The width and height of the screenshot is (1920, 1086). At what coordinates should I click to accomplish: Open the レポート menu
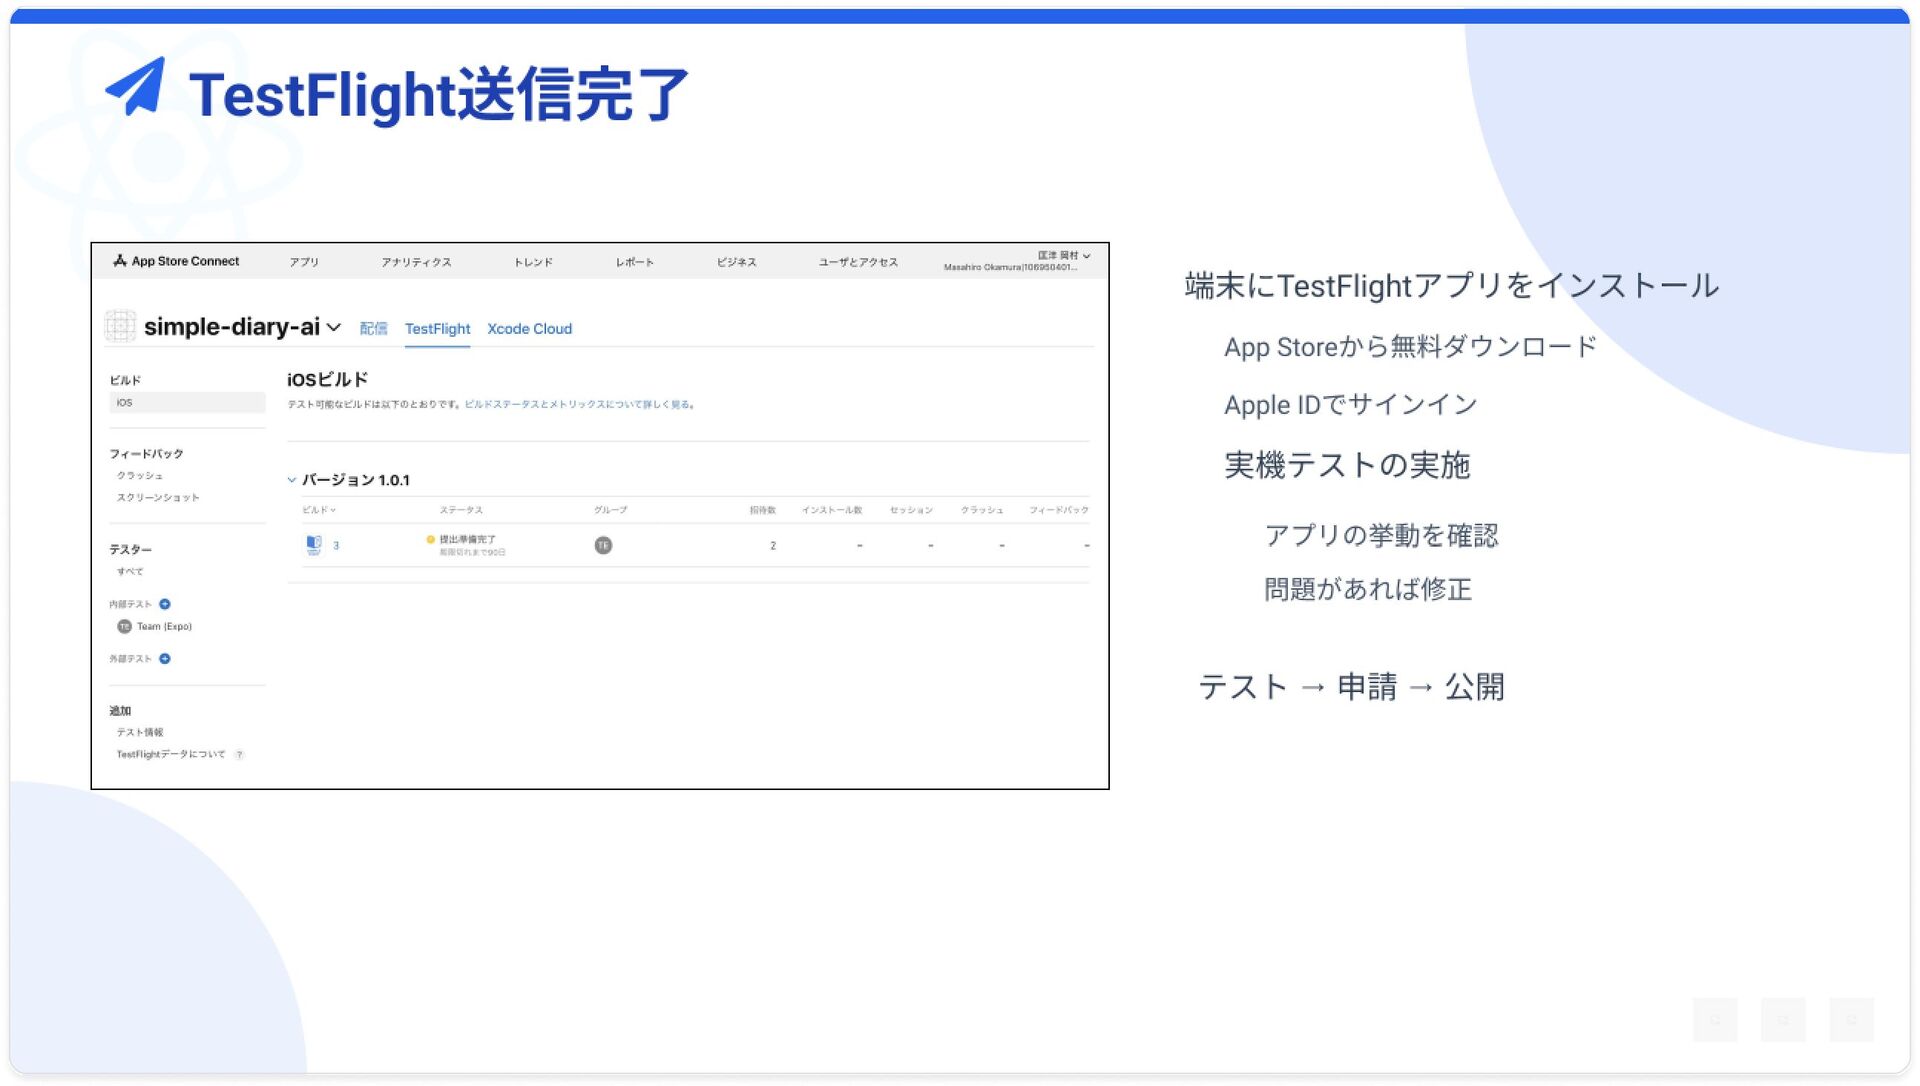[x=634, y=262]
